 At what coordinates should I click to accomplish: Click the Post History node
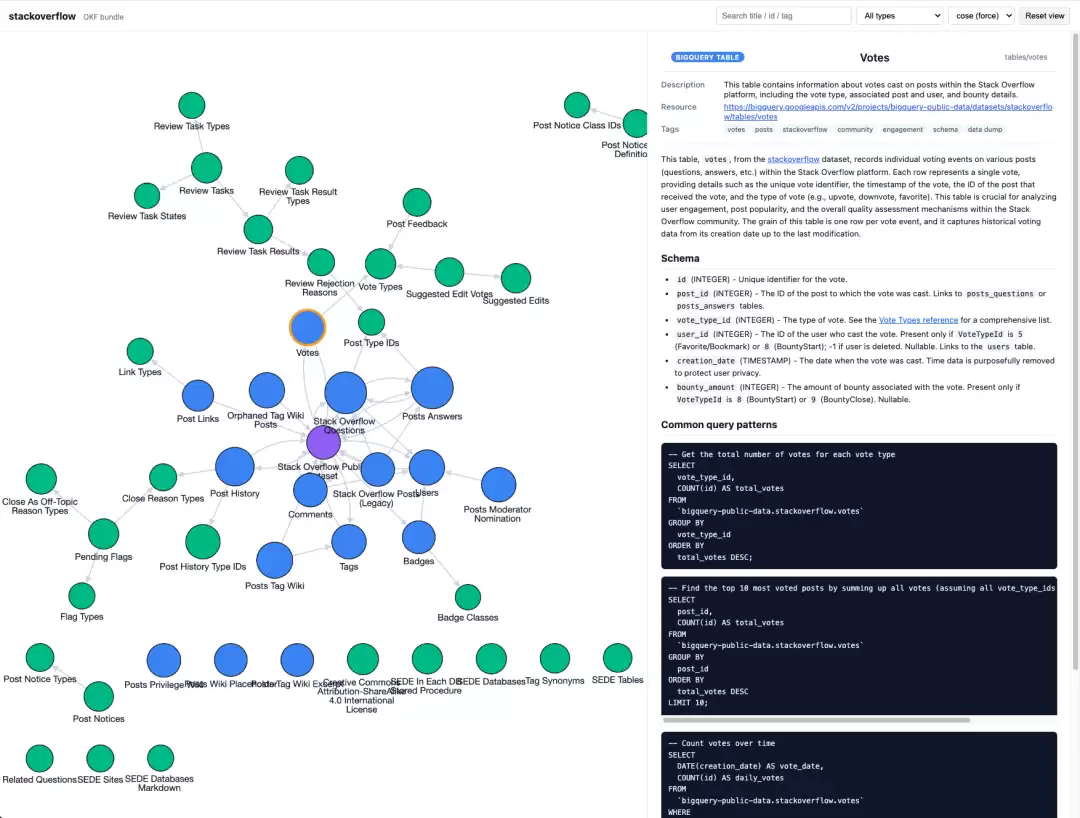coord(235,467)
